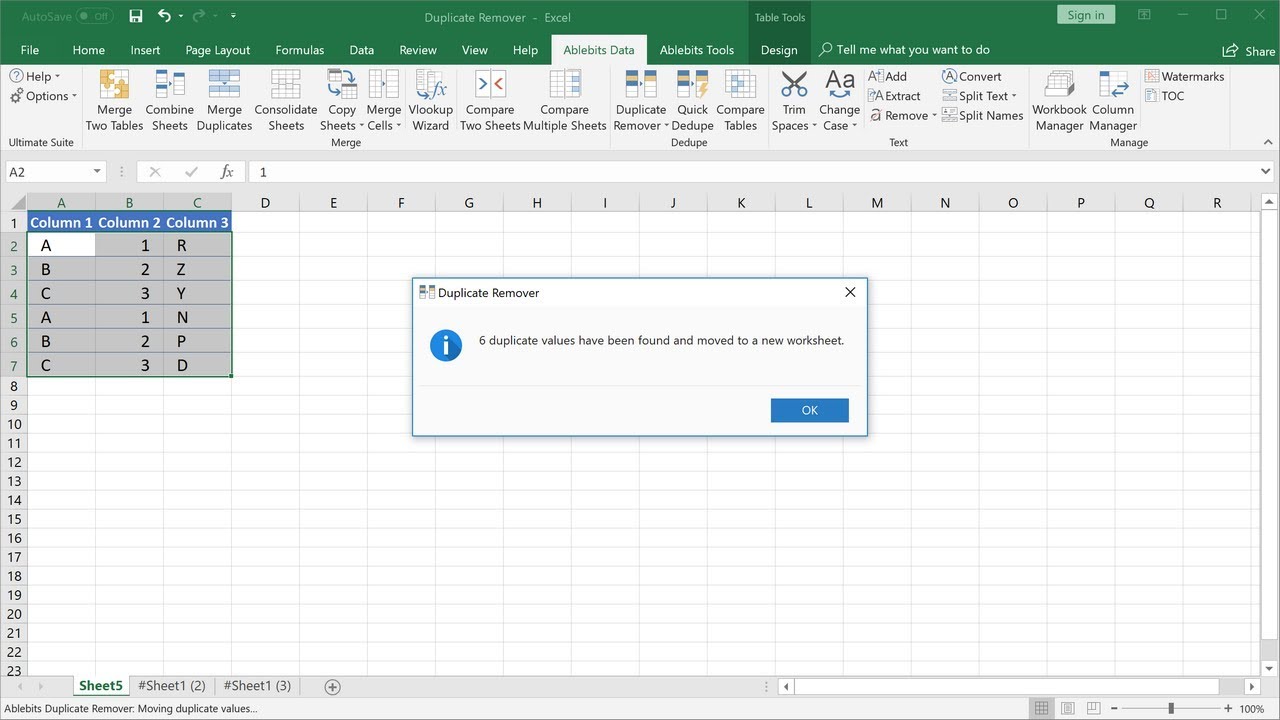
Task: Open Ribbon Display Options button
Action: tap(1145, 15)
